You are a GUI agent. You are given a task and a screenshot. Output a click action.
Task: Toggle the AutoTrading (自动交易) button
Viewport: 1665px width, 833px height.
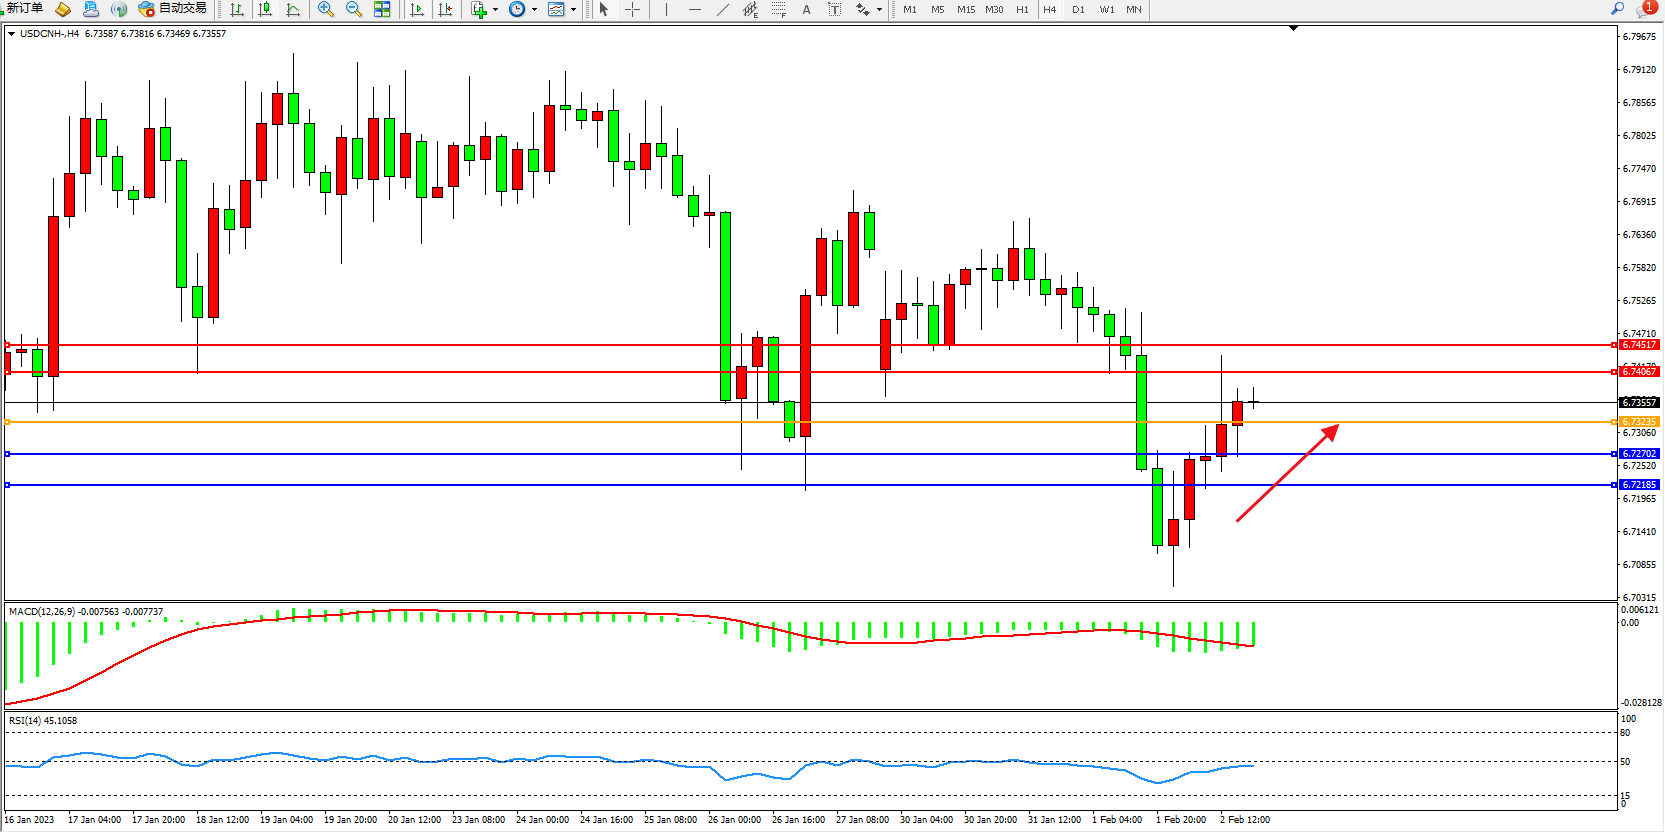coord(173,9)
